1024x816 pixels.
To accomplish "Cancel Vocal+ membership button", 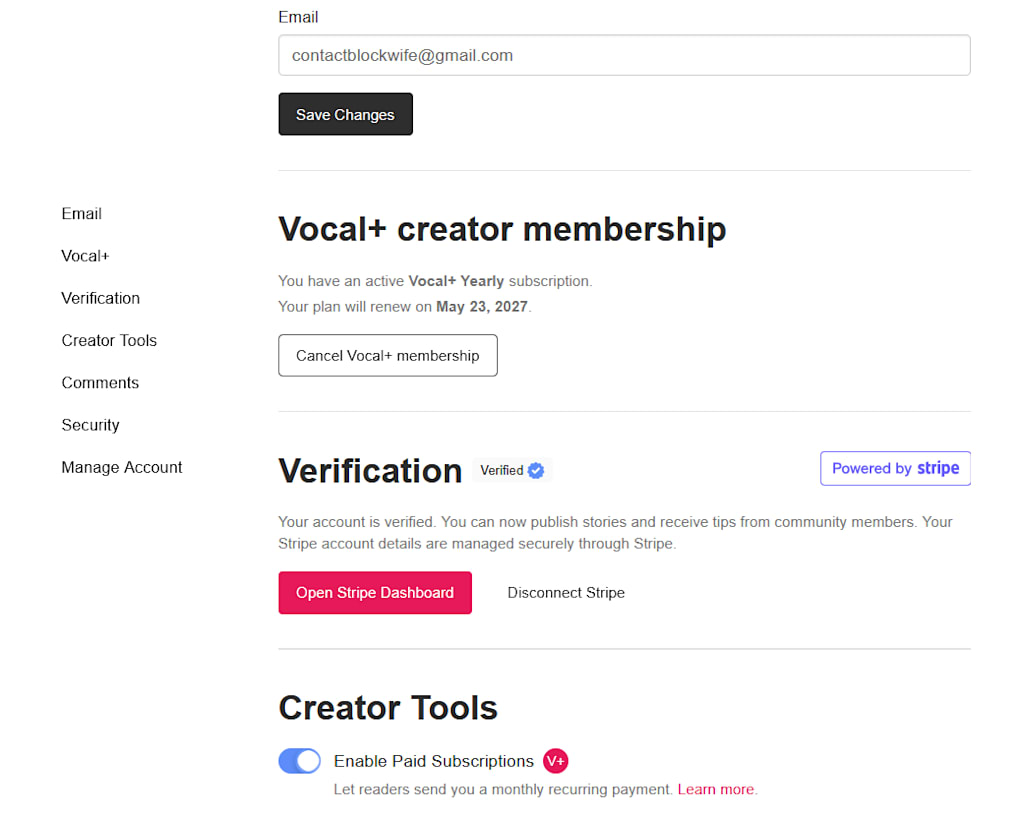I will 388,356.
